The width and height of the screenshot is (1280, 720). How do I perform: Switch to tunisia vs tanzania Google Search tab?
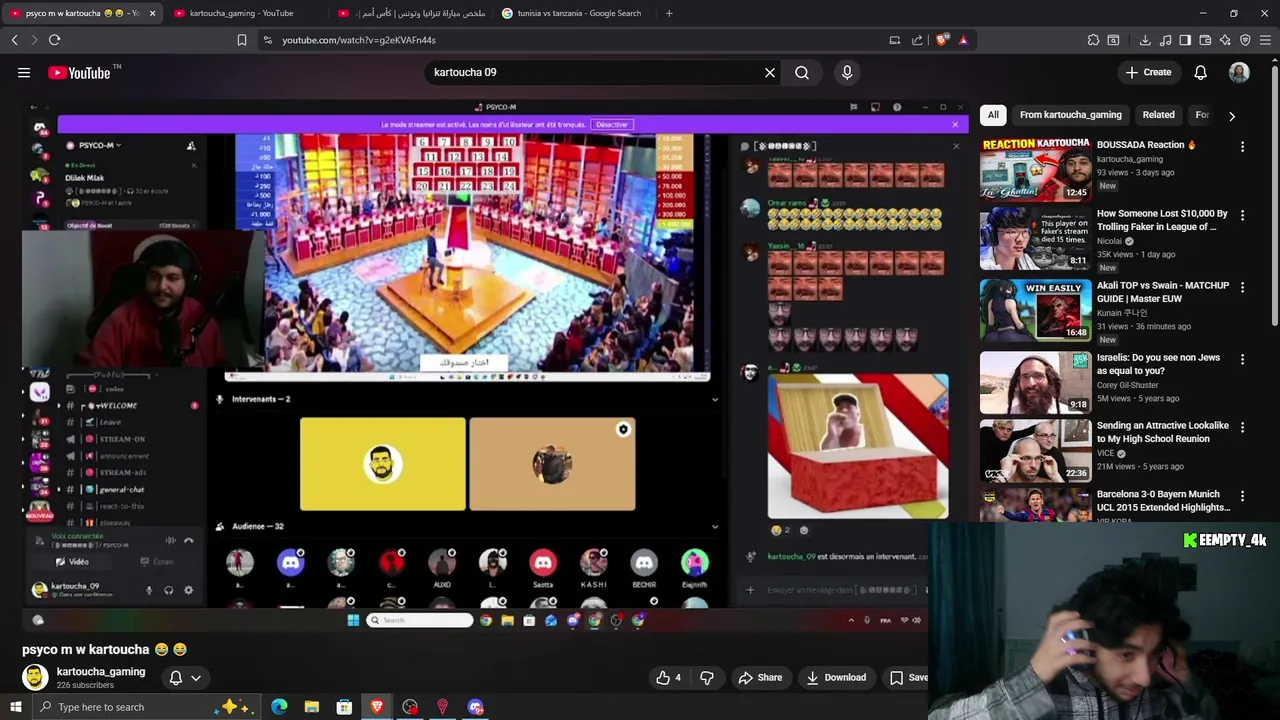579,13
